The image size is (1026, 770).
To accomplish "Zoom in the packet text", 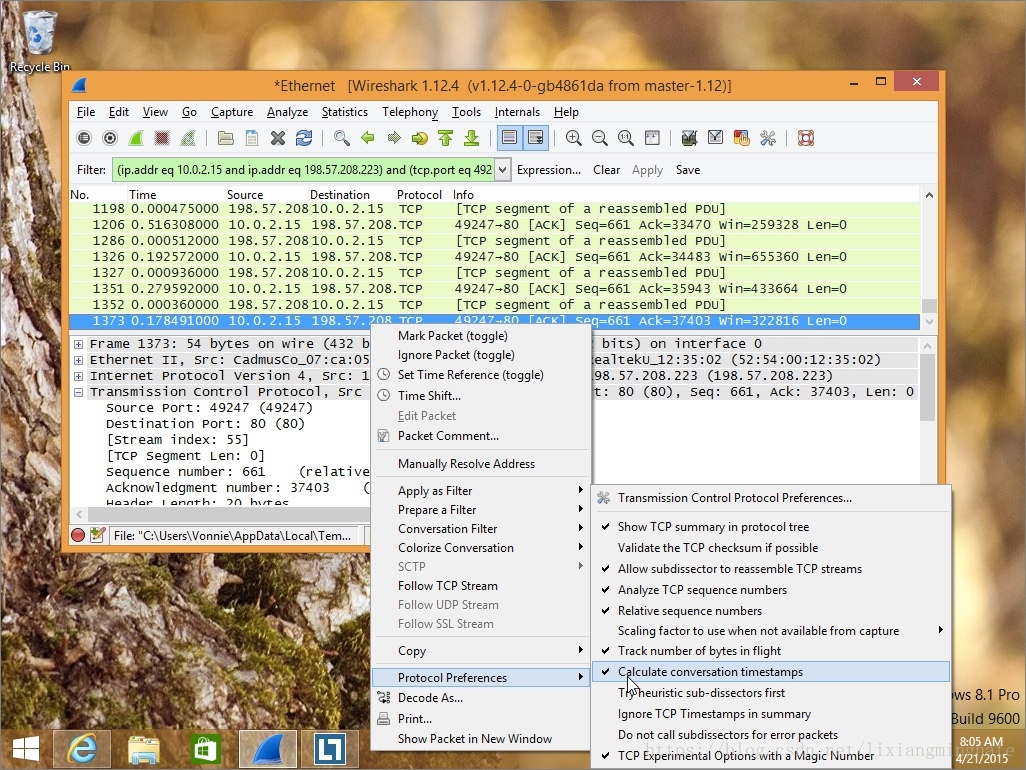I will pyautogui.click(x=574, y=138).
